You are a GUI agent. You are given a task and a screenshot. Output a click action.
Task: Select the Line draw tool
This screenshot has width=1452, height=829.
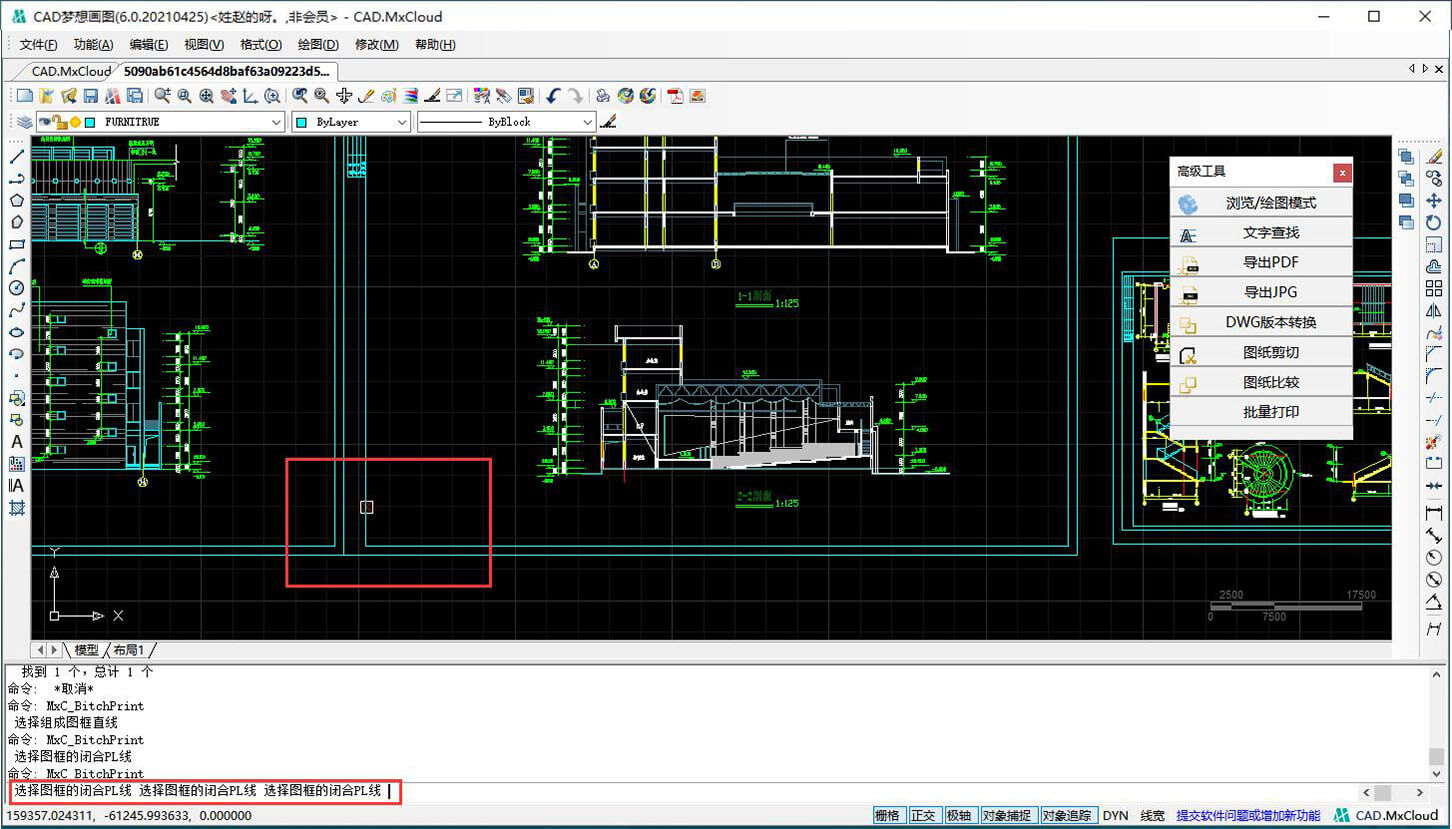(x=16, y=156)
